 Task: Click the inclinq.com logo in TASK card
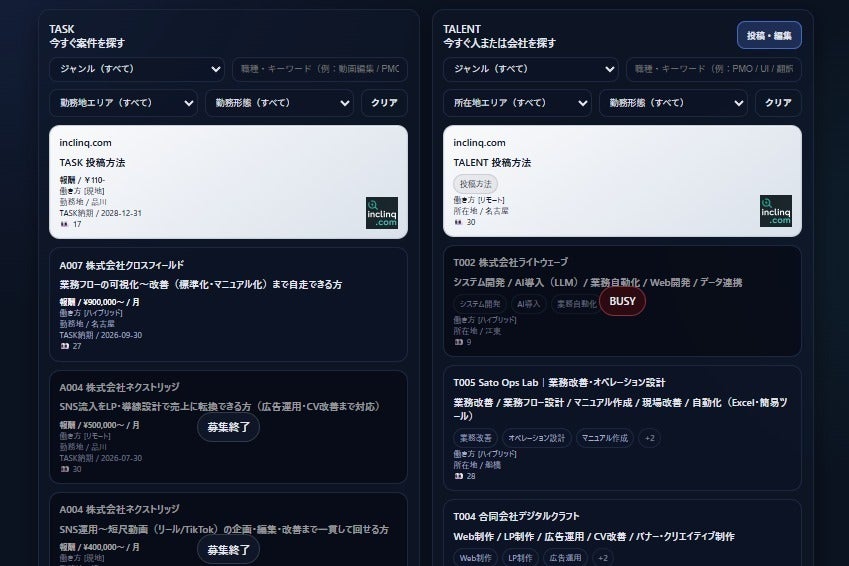382,213
